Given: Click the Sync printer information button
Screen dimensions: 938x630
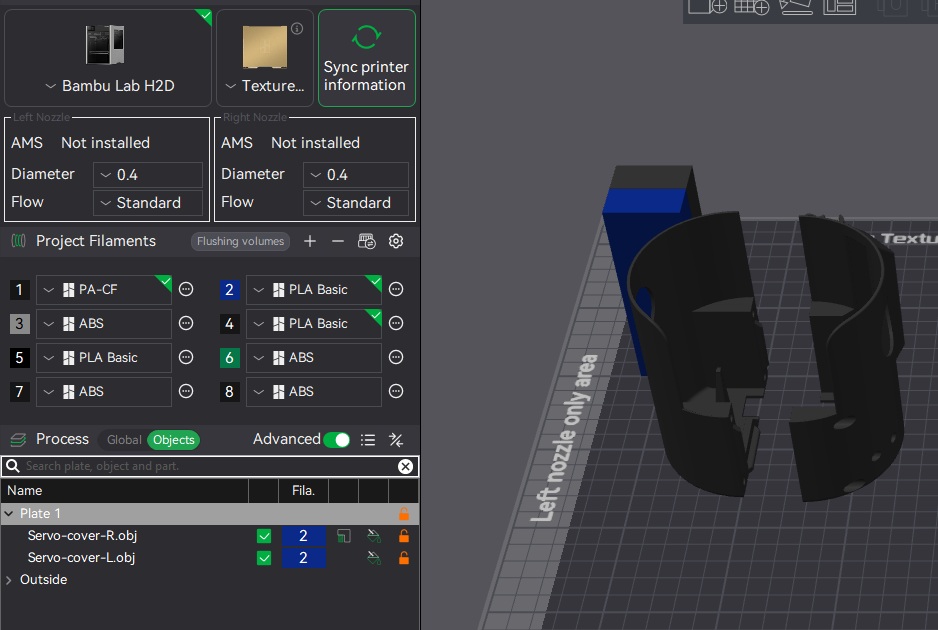Looking at the screenshot, I should coord(367,58).
